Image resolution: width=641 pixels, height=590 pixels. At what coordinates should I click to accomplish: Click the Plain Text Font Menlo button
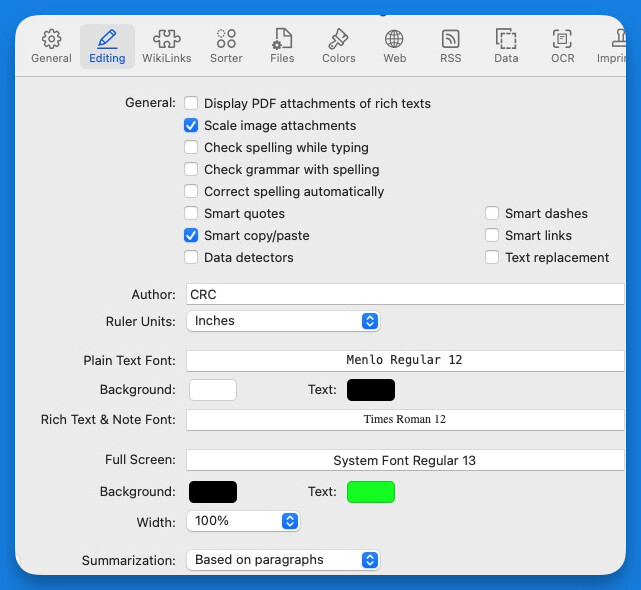click(404, 360)
